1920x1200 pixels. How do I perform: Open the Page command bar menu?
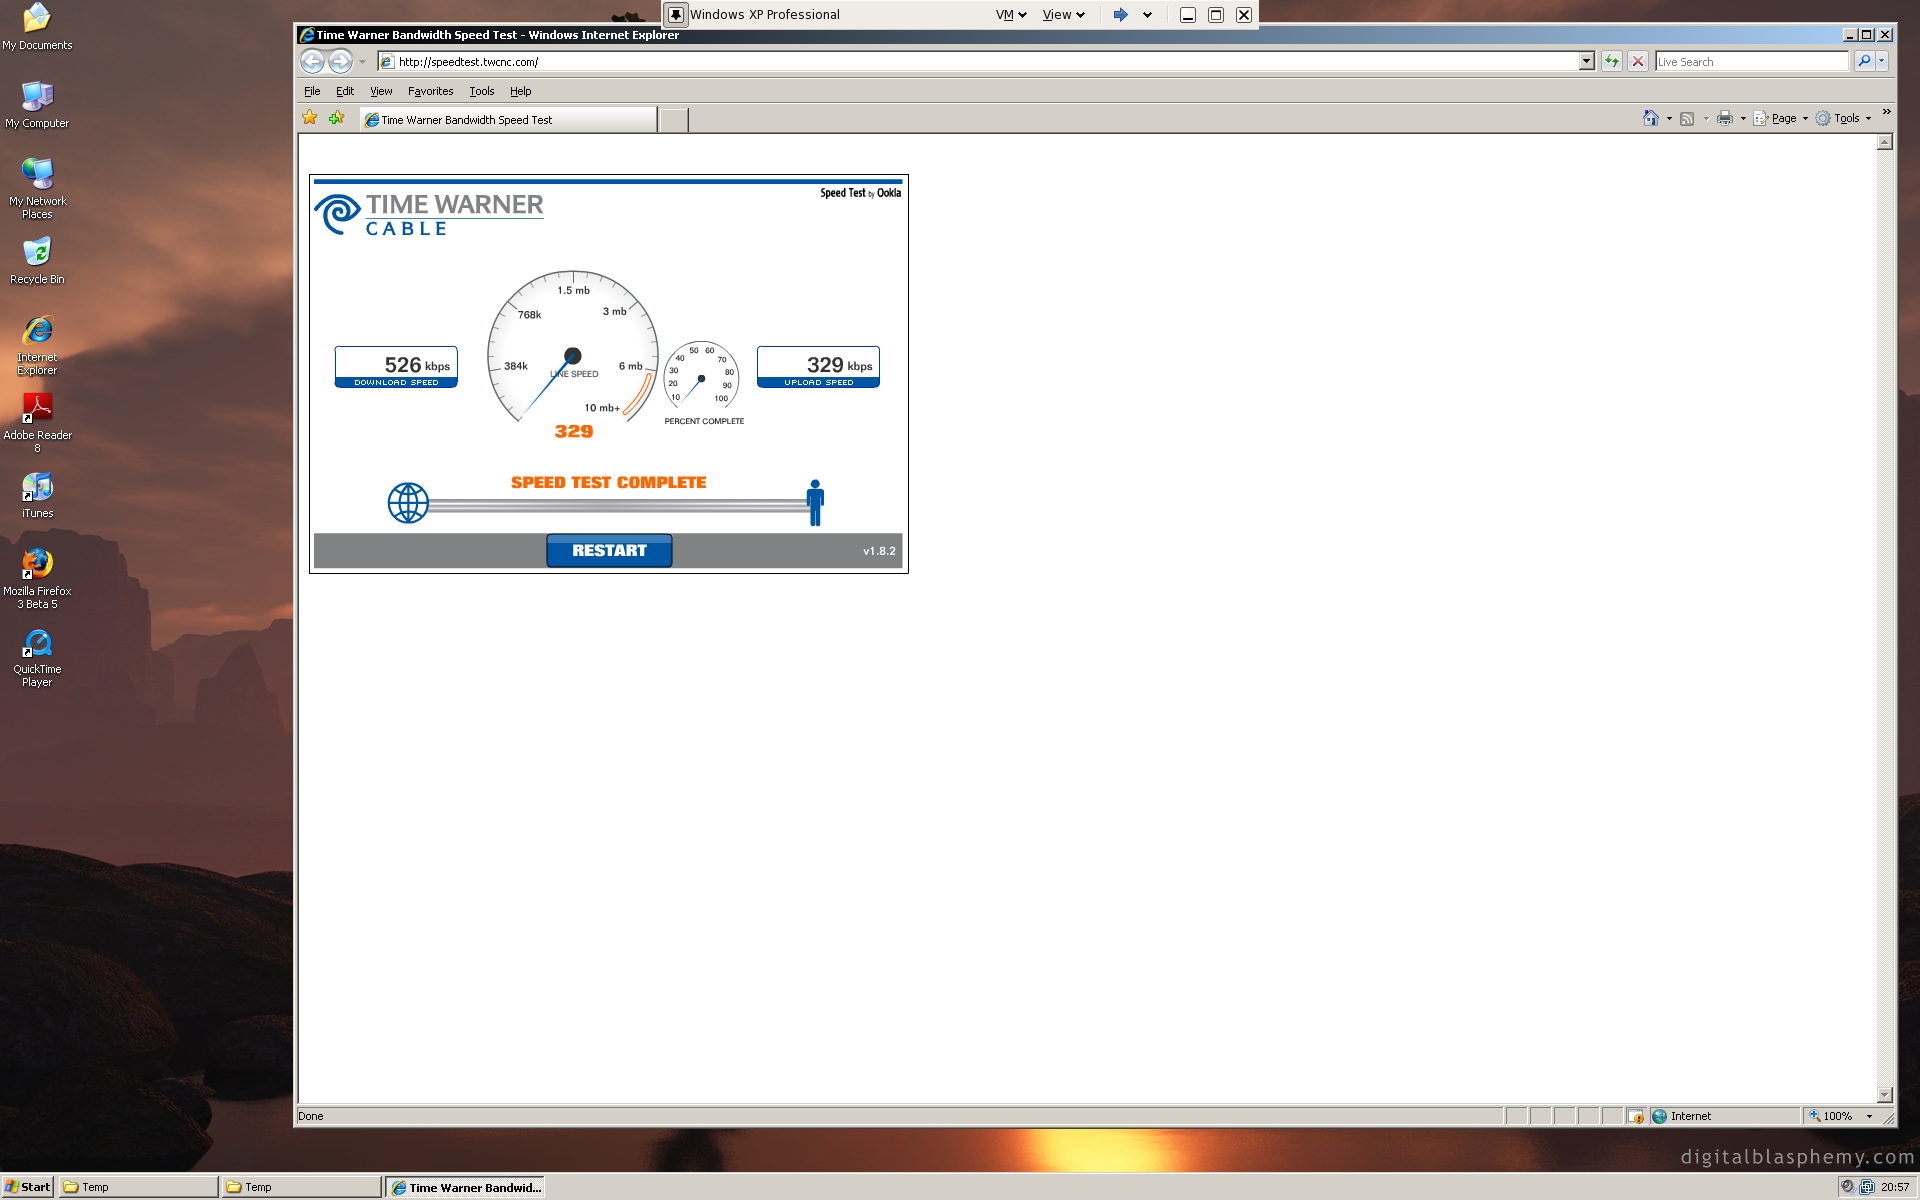coord(1781,118)
